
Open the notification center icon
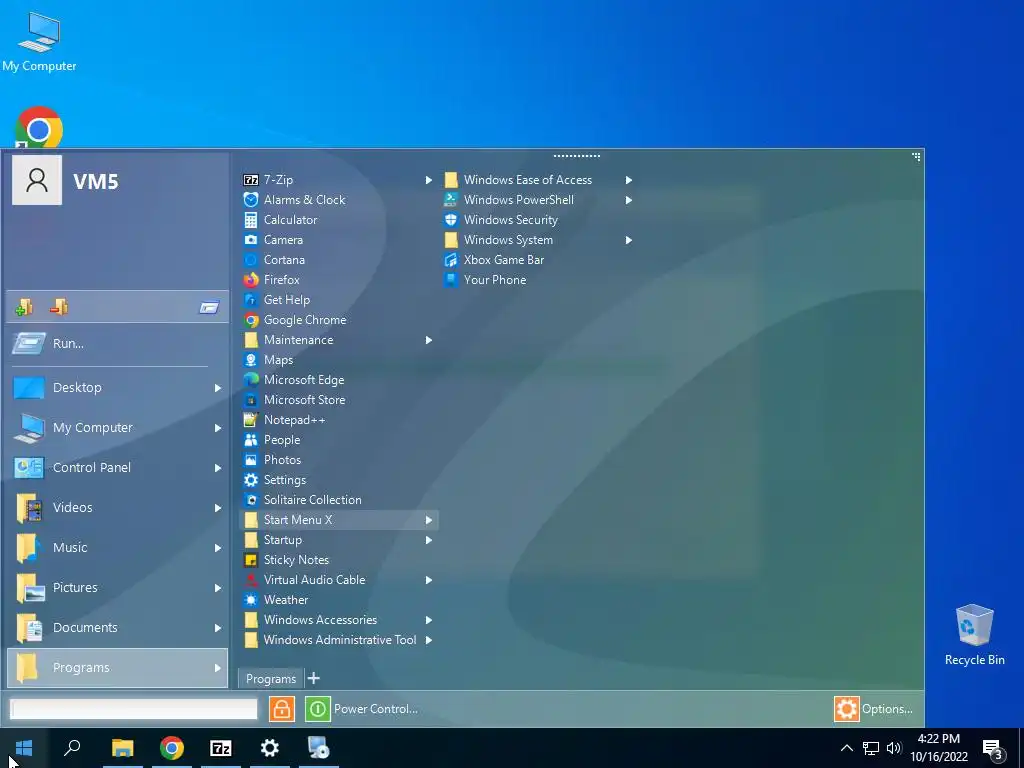click(x=992, y=748)
